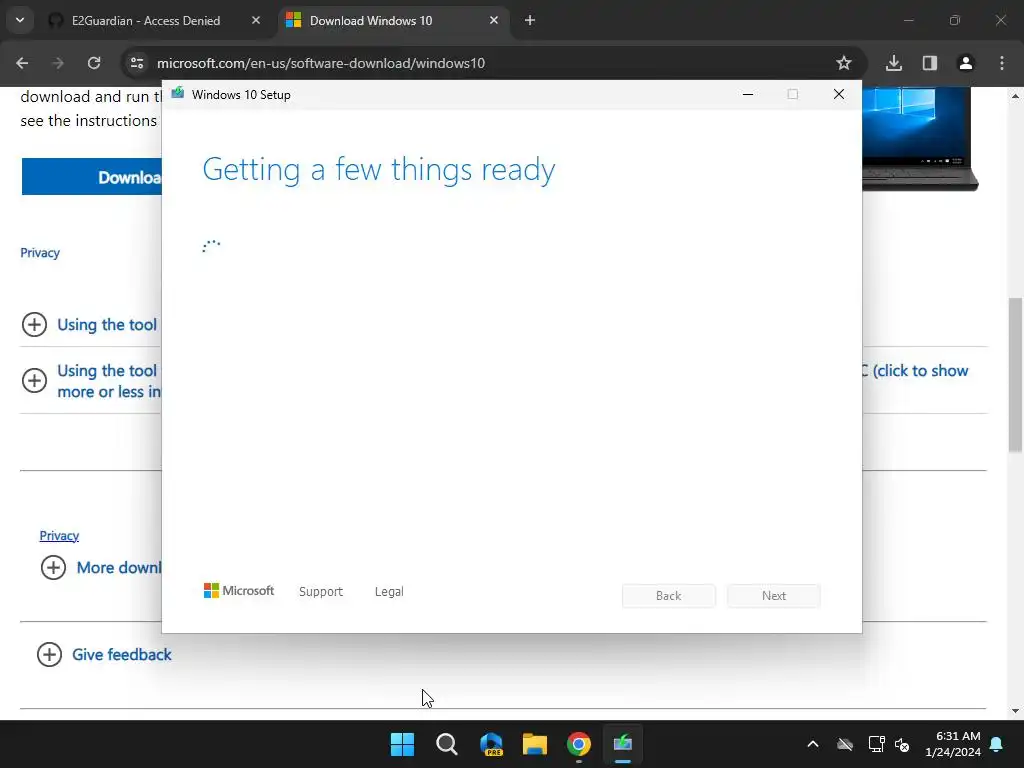Screen dimensions: 1024x768
Task: Open the underlined Privacy link on webpage
Action: tap(59, 536)
